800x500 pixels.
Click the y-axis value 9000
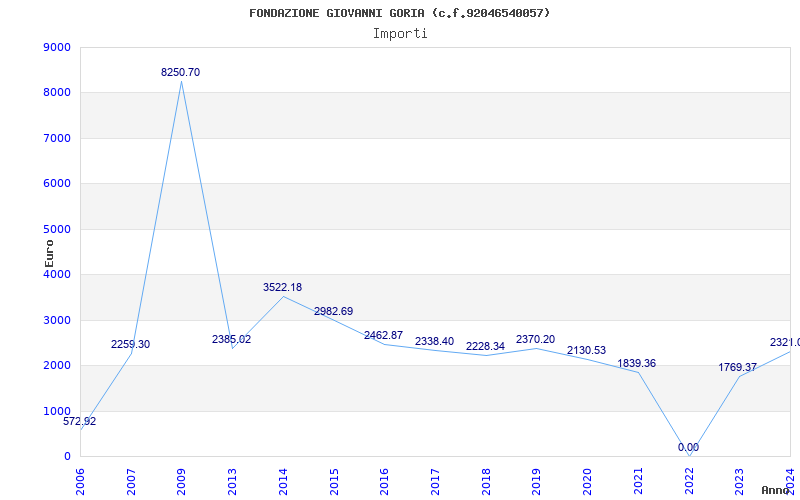point(57,47)
